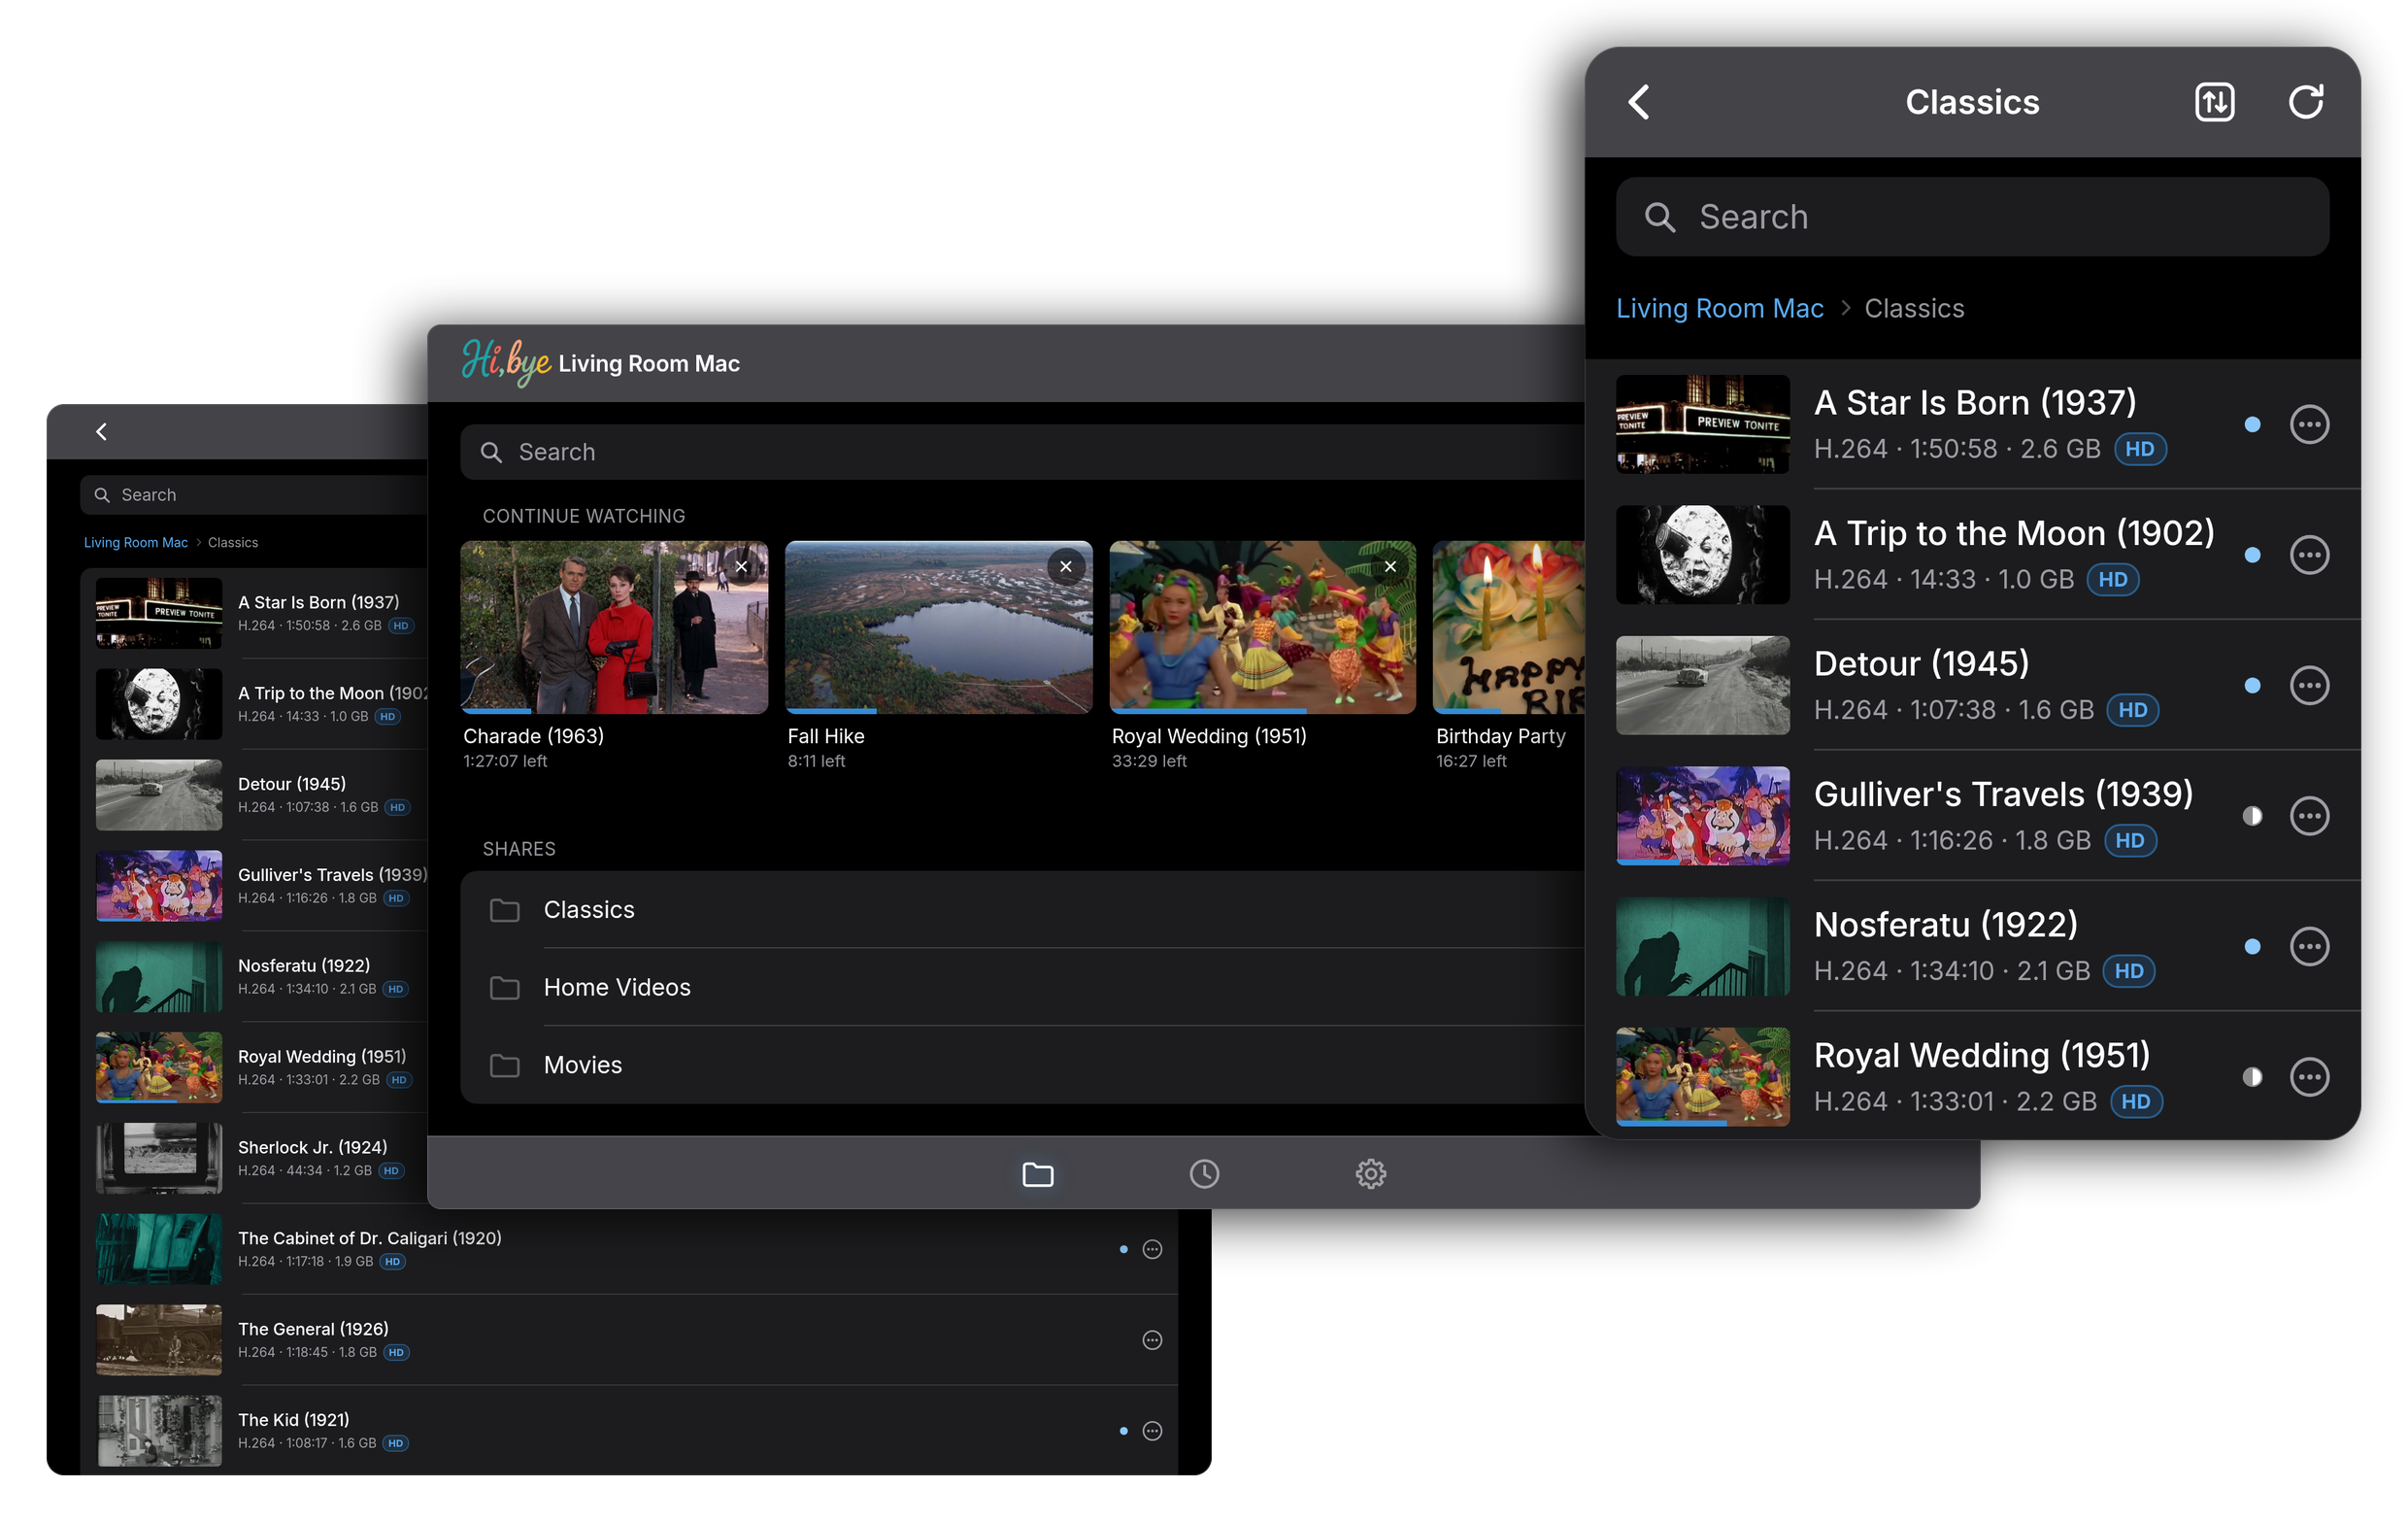
Task: Toggle watched dot for A Star Is Born in phone window
Action: [x=2252, y=425]
